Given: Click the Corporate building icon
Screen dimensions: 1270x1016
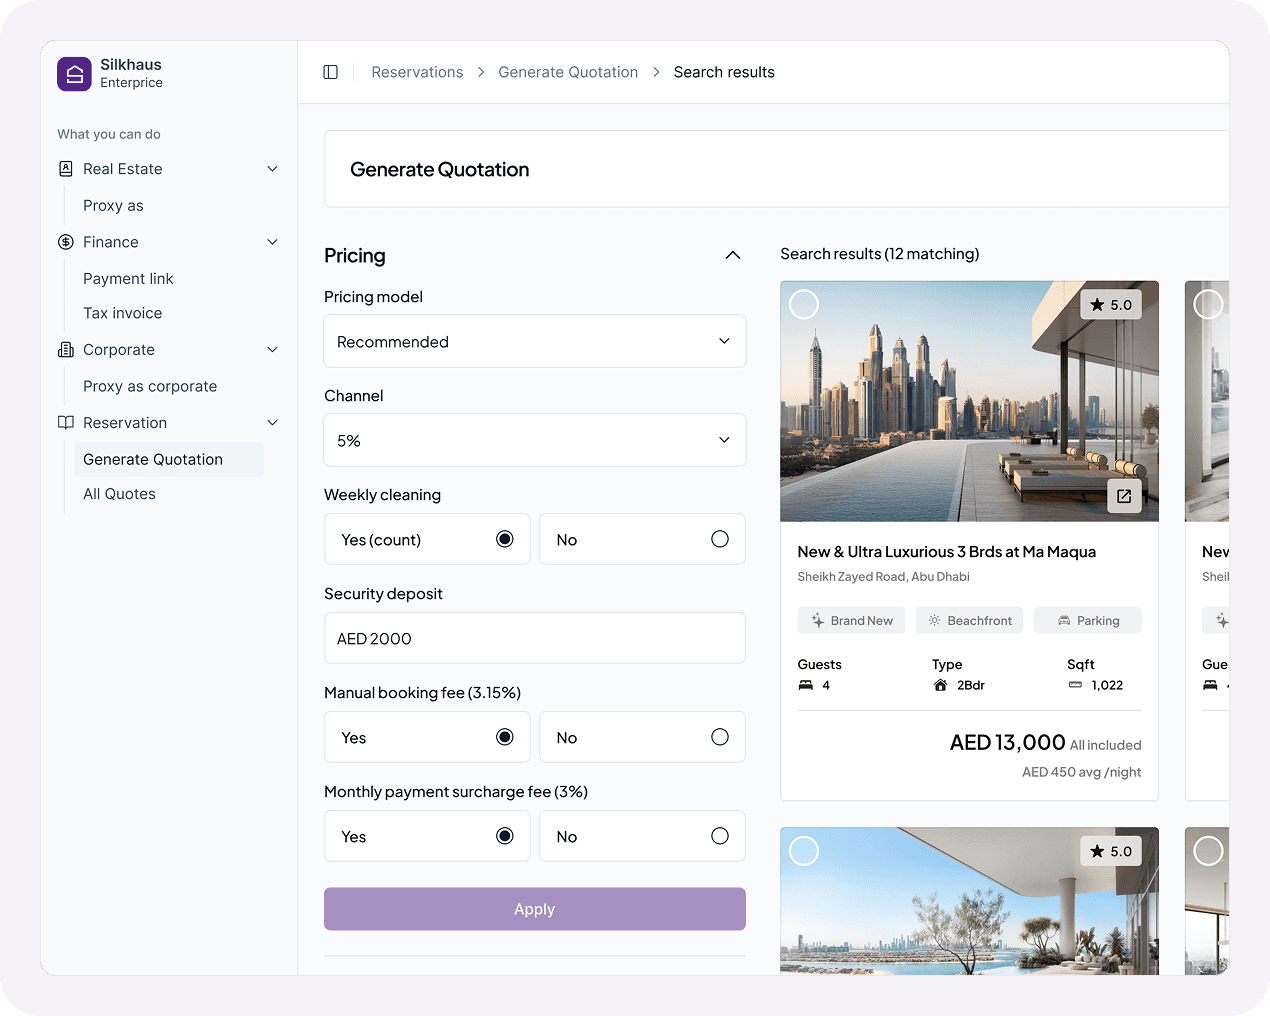Looking at the screenshot, I should [66, 350].
